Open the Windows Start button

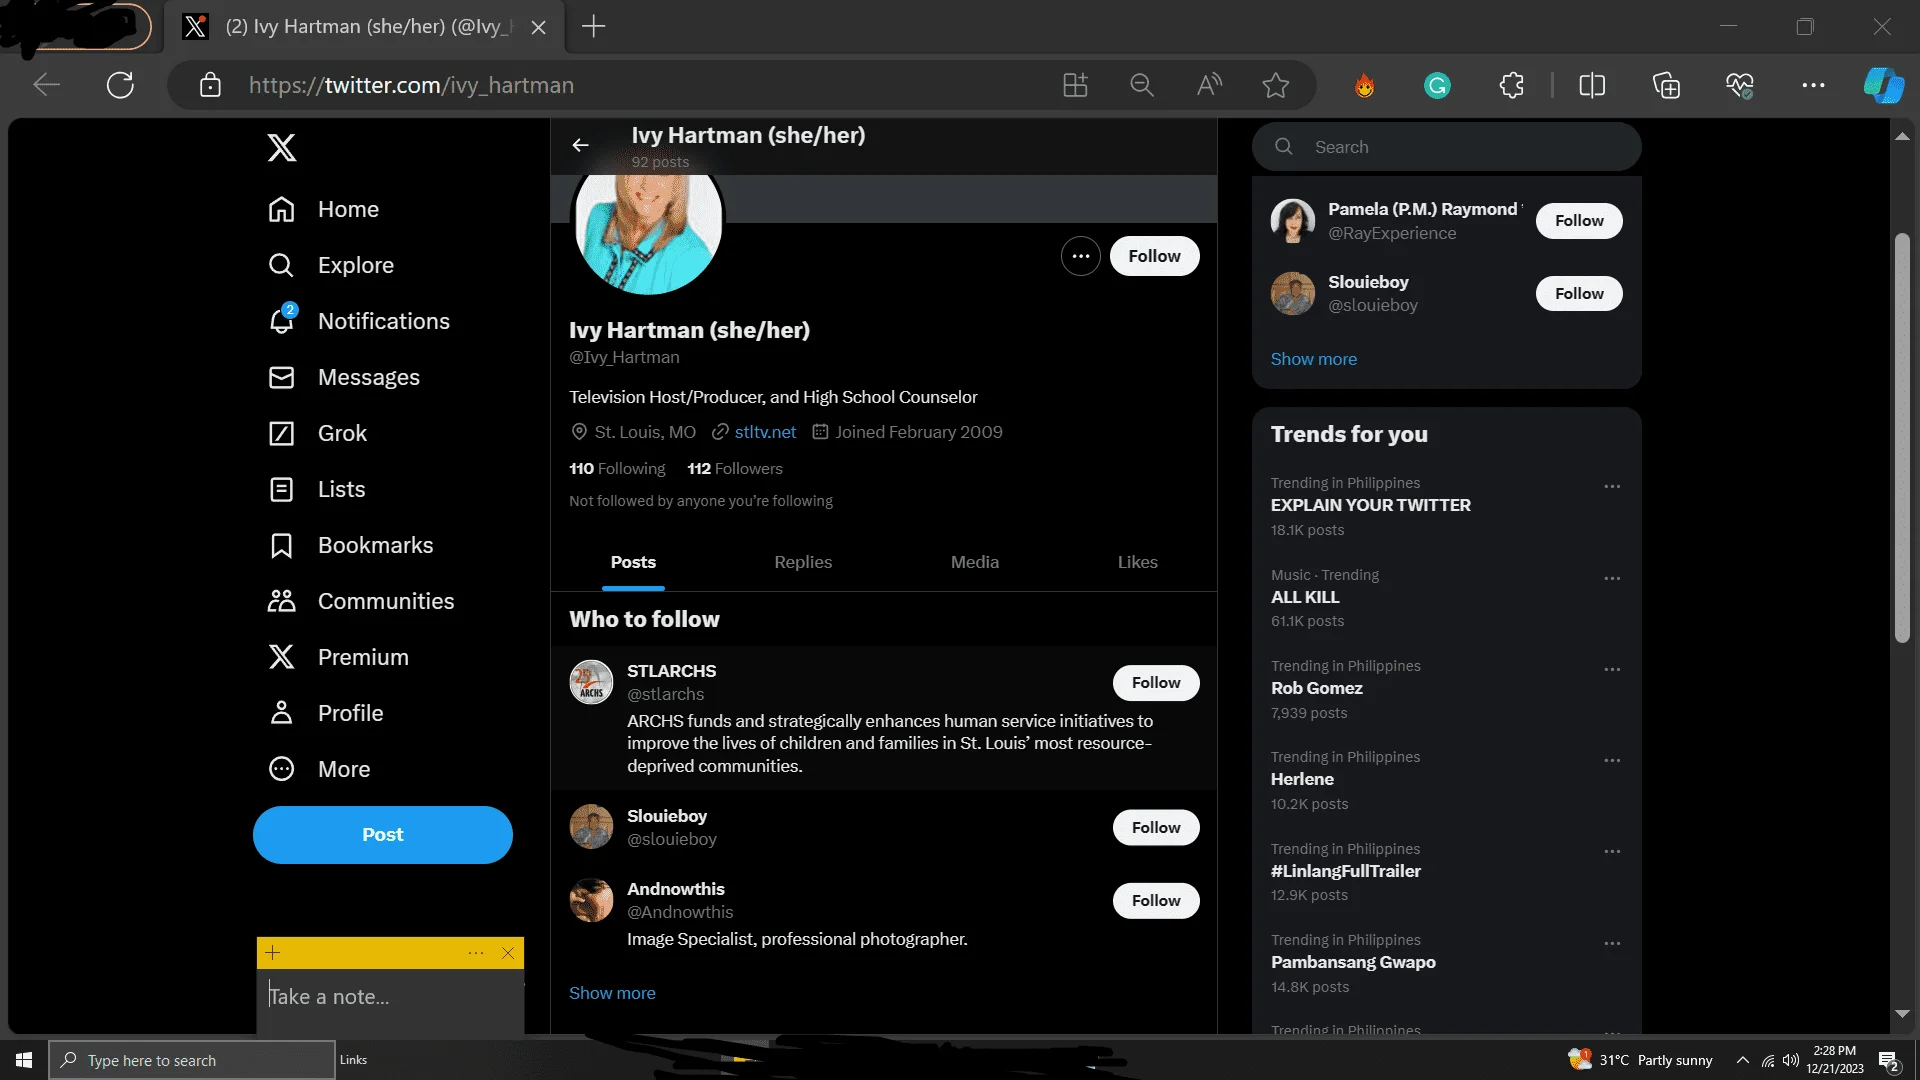[x=24, y=1060]
